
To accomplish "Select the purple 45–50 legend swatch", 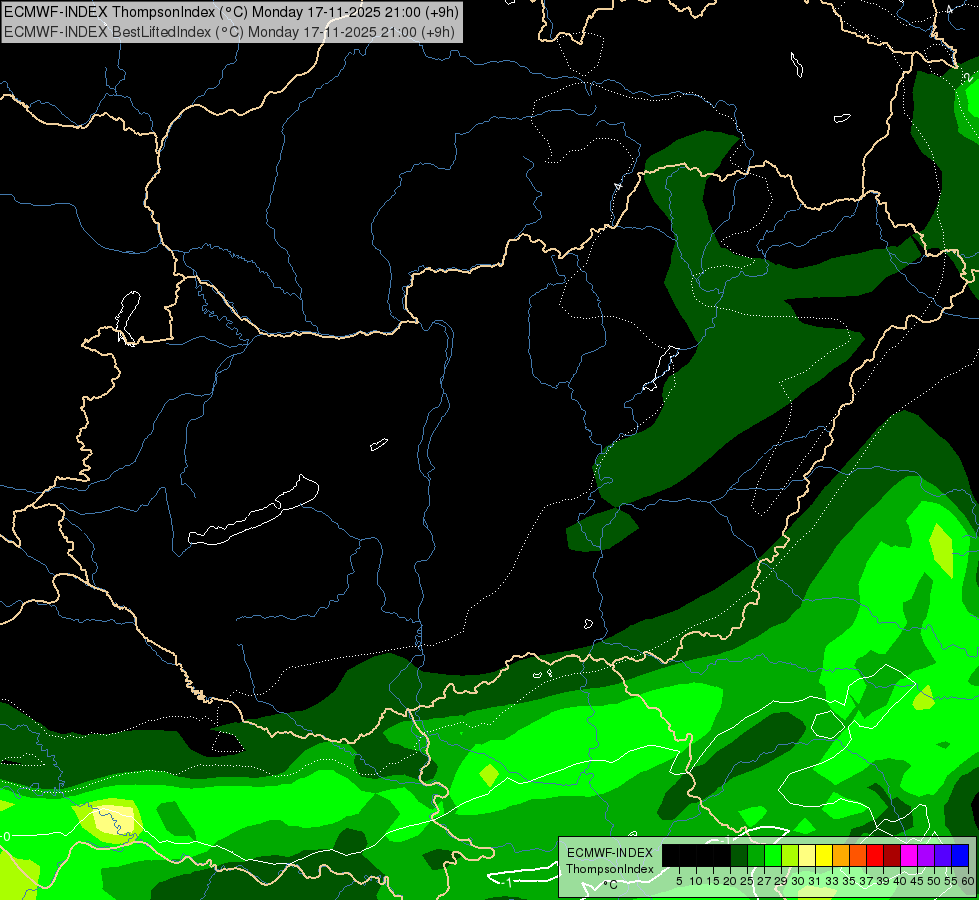I will point(926,856).
